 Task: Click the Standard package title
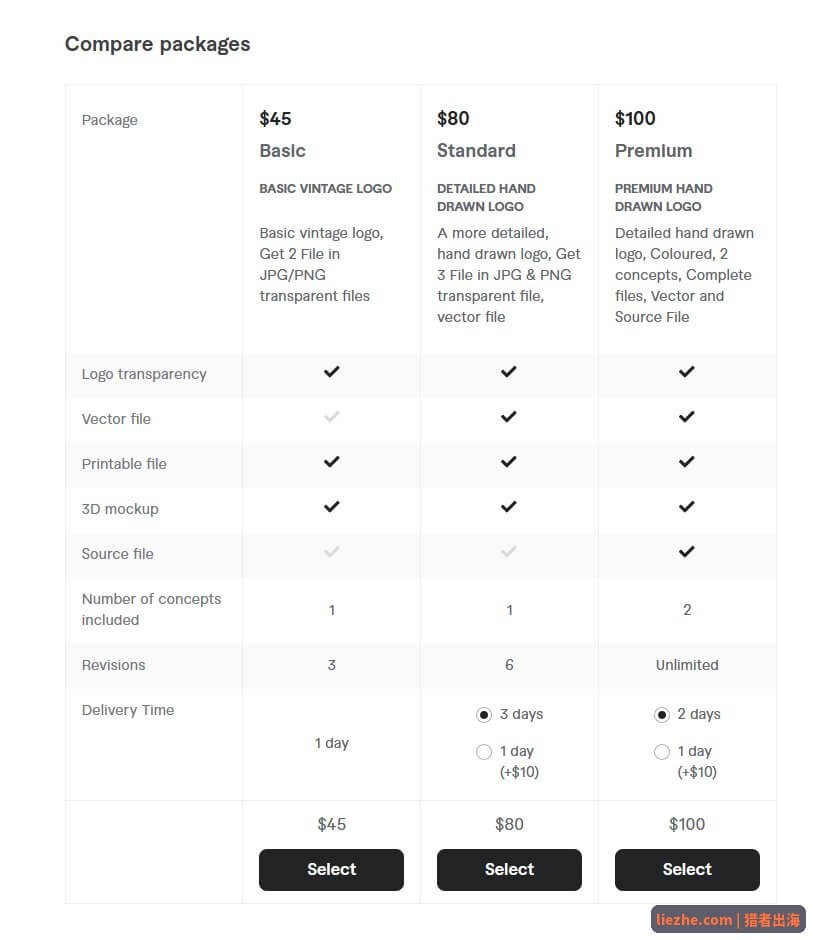click(476, 150)
